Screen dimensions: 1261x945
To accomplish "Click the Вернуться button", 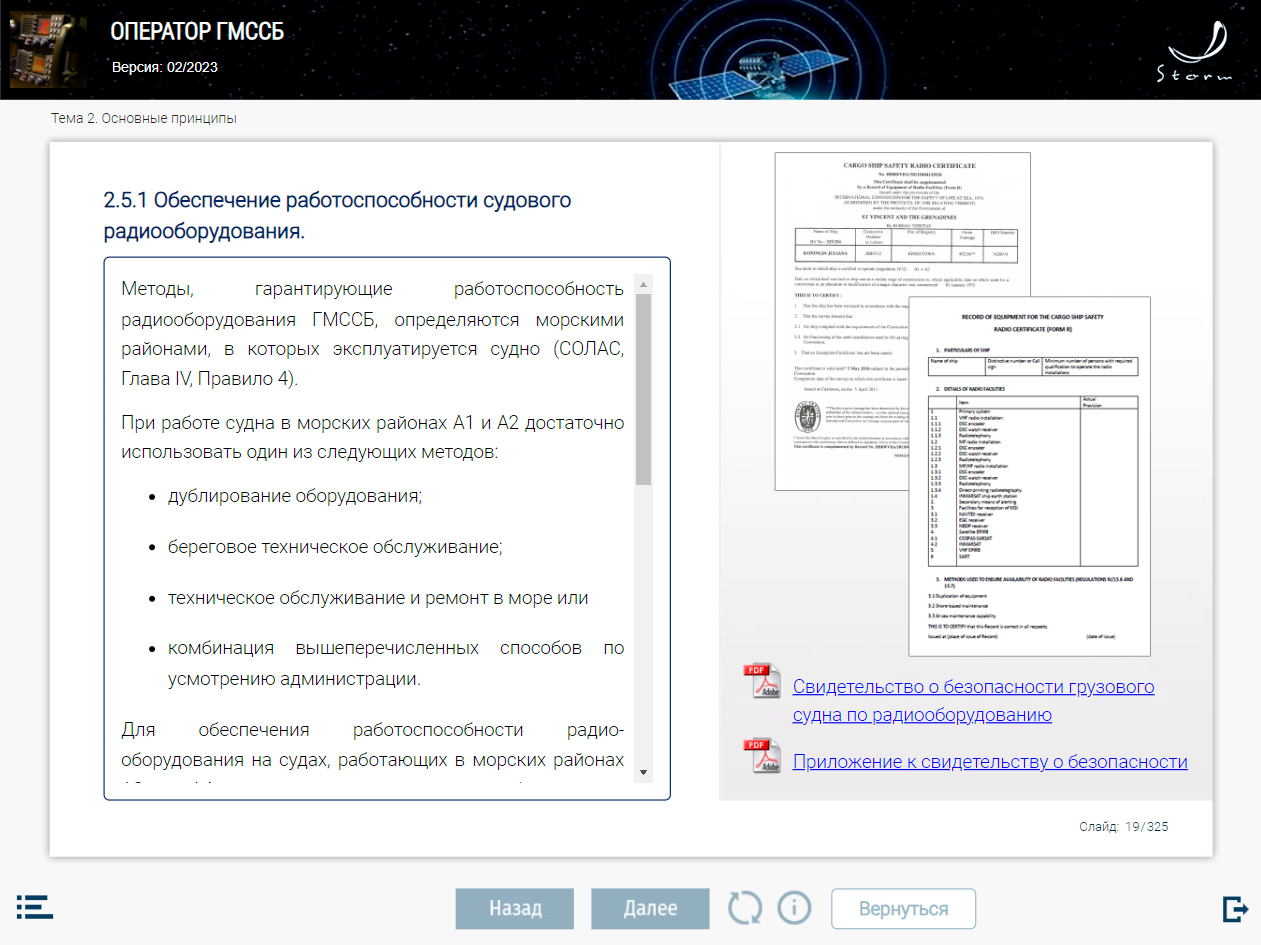I will tap(903, 909).
